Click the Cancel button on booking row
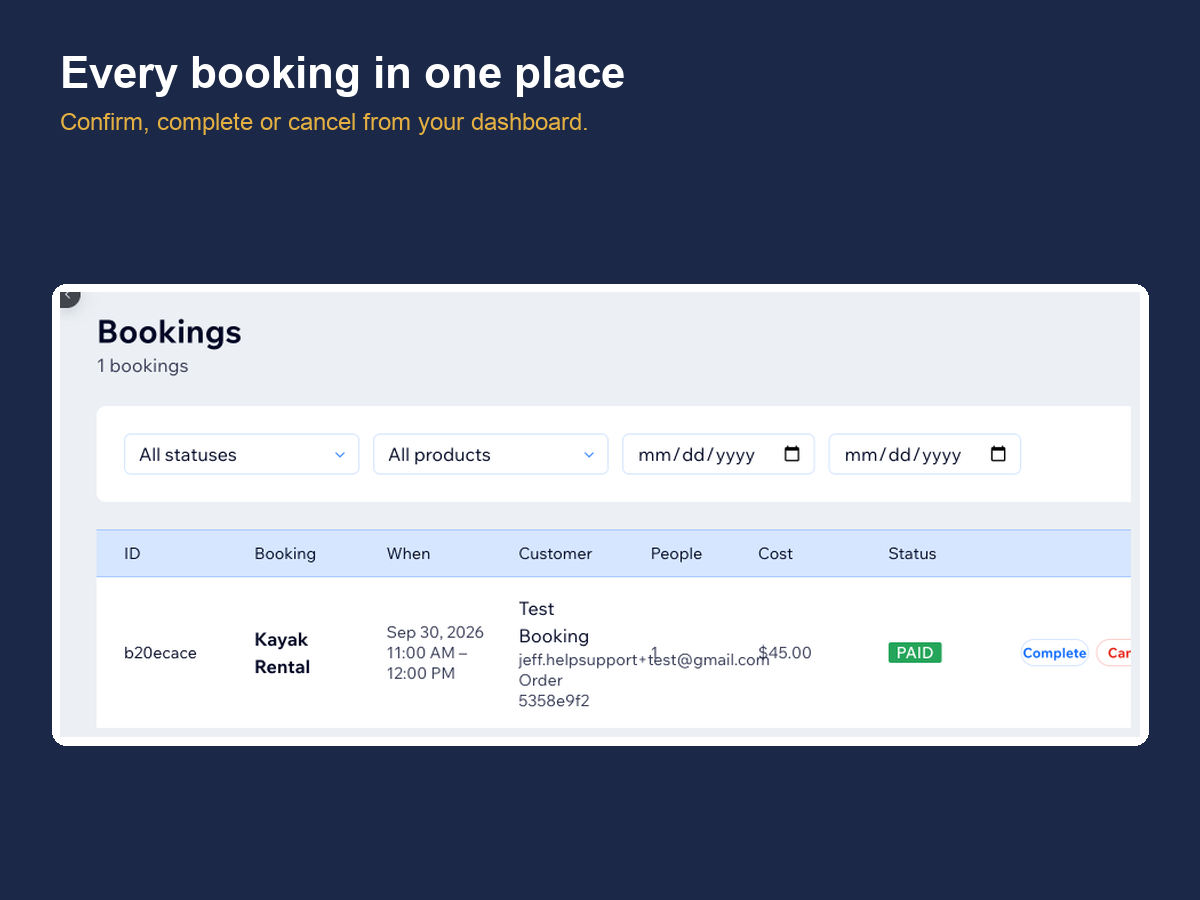Screen dimensions: 1200x900 [1114, 653]
